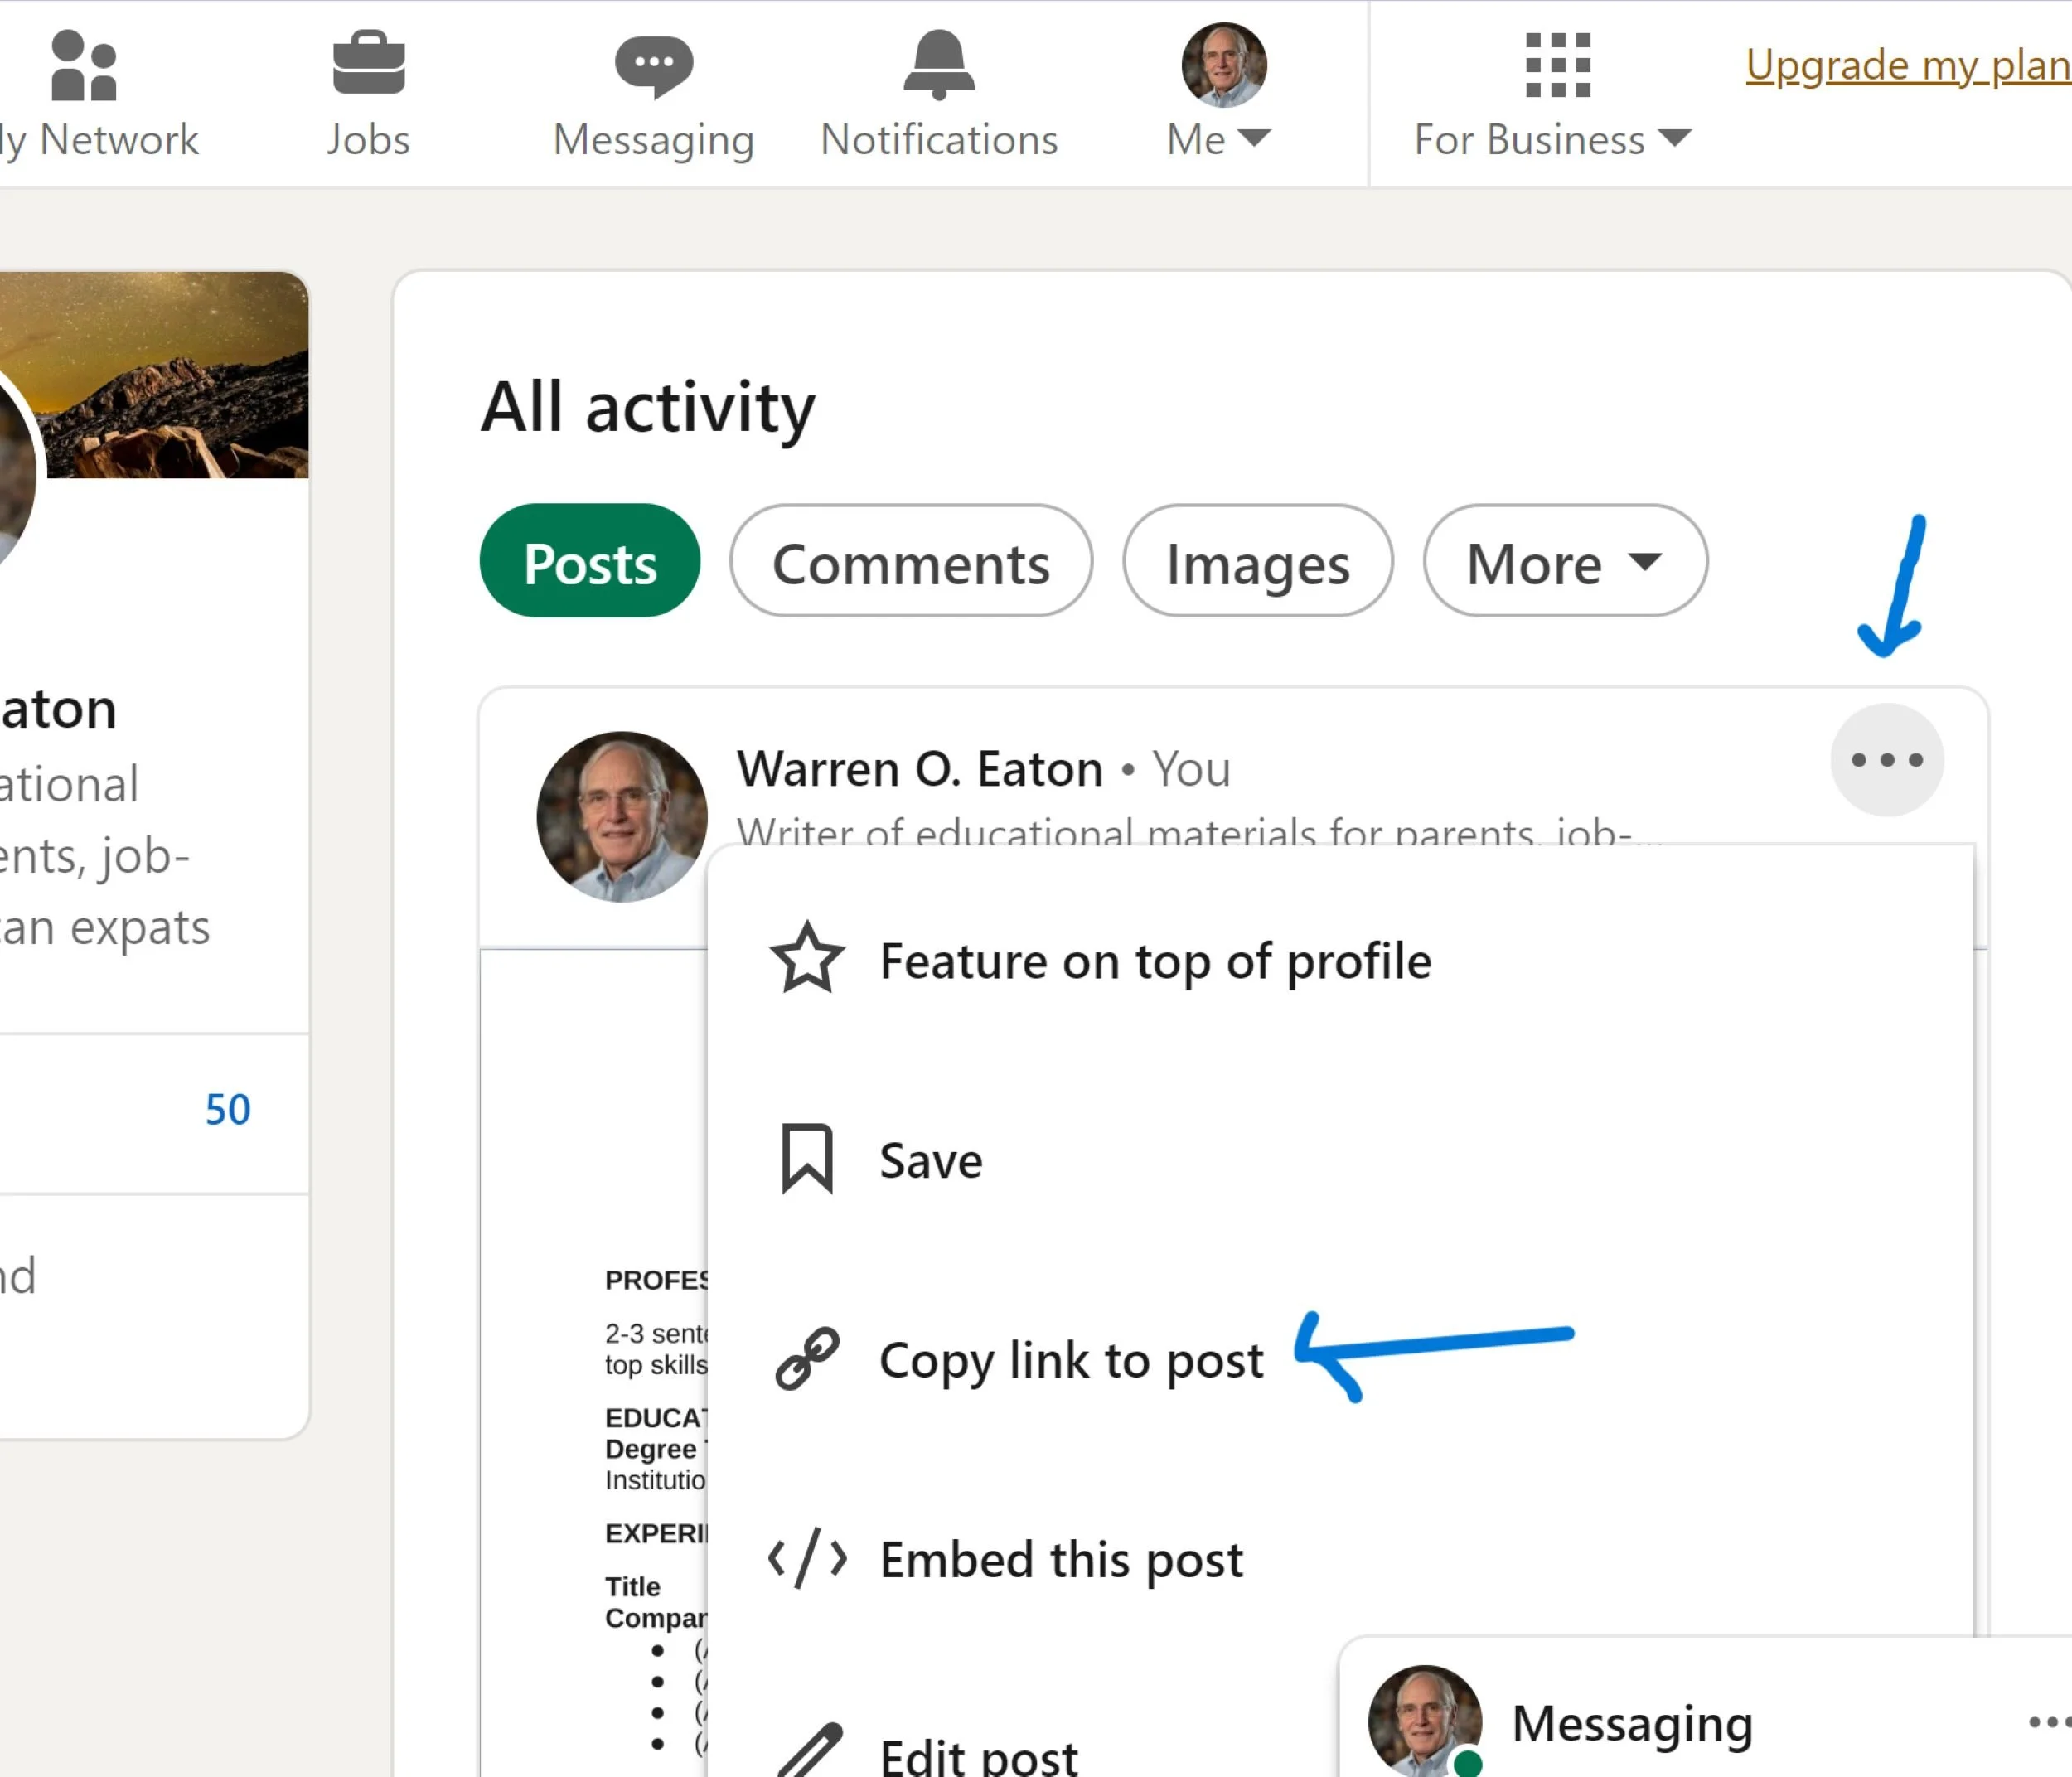The width and height of the screenshot is (2072, 1777).
Task: Click the For Business grid icon
Action: pyautogui.click(x=1557, y=66)
